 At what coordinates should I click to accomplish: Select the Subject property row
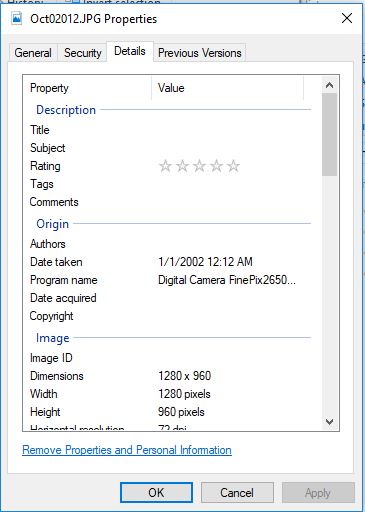click(x=167, y=148)
